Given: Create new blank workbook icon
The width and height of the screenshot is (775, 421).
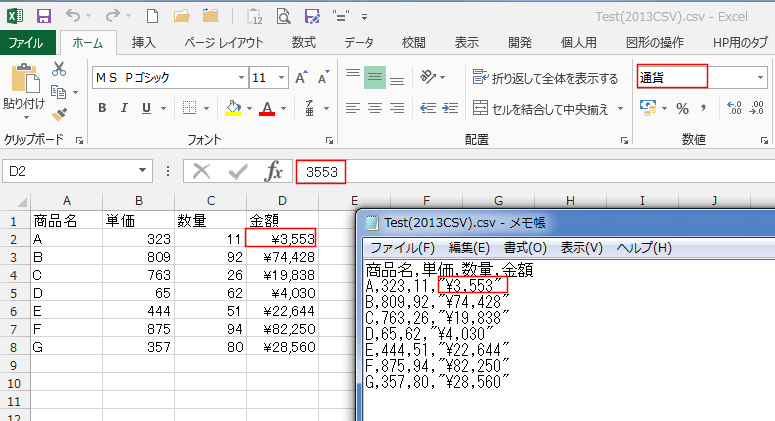Looking at the screenshot, I should click(152, 16).
